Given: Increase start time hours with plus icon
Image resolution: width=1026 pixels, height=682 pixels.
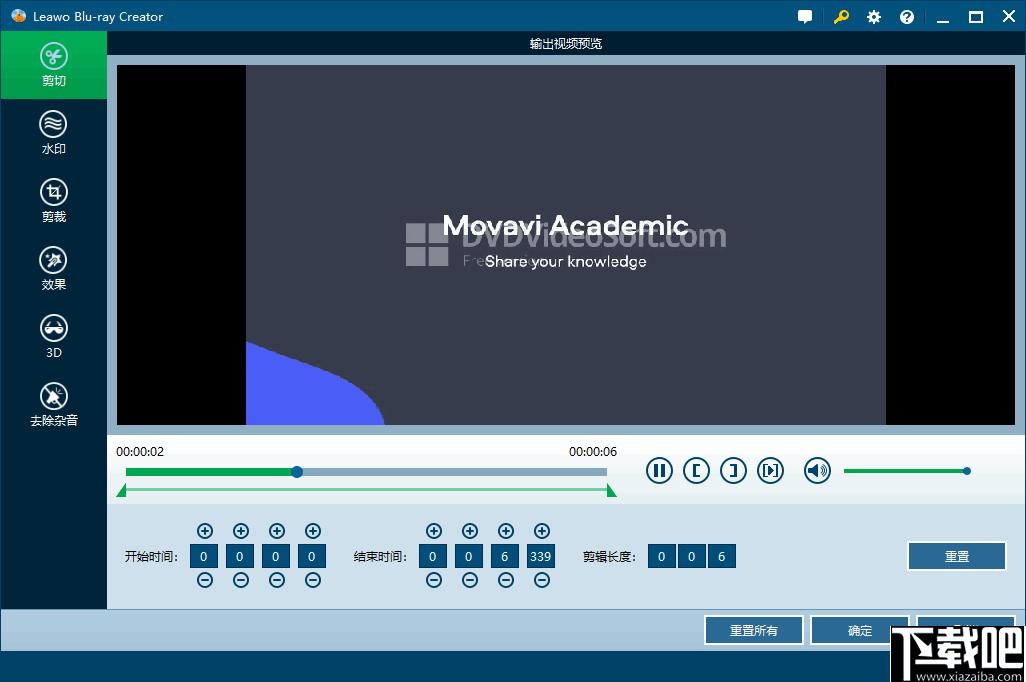Looking at the screenshot, I should click(205, 531).
